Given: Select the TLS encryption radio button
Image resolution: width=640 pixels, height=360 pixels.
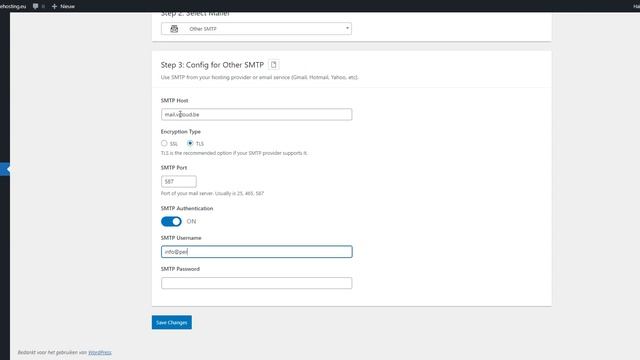Looking at the screenshot, I should click(190, 143).
